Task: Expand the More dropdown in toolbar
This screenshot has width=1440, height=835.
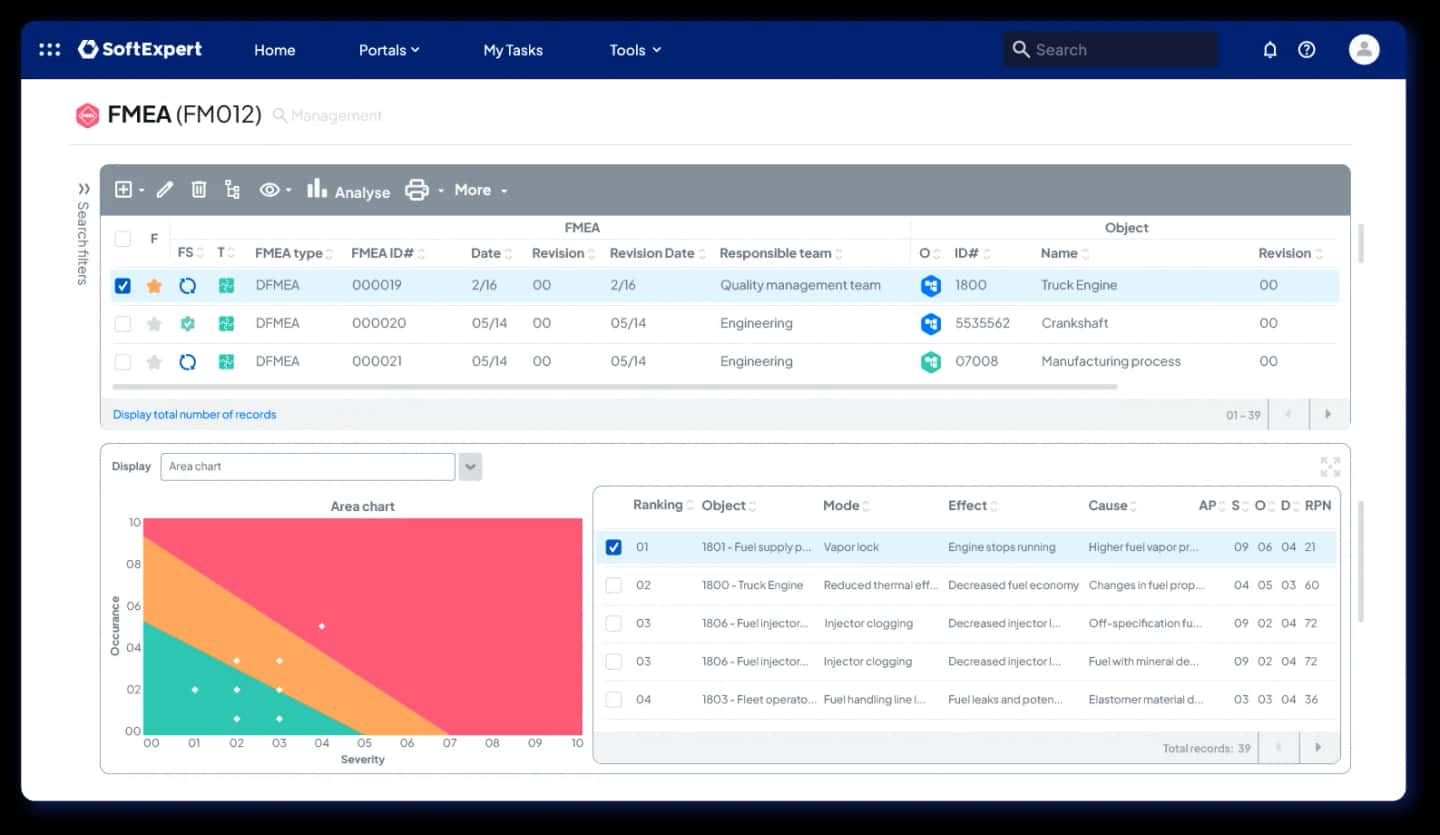Action: click(x=481, y=190)
